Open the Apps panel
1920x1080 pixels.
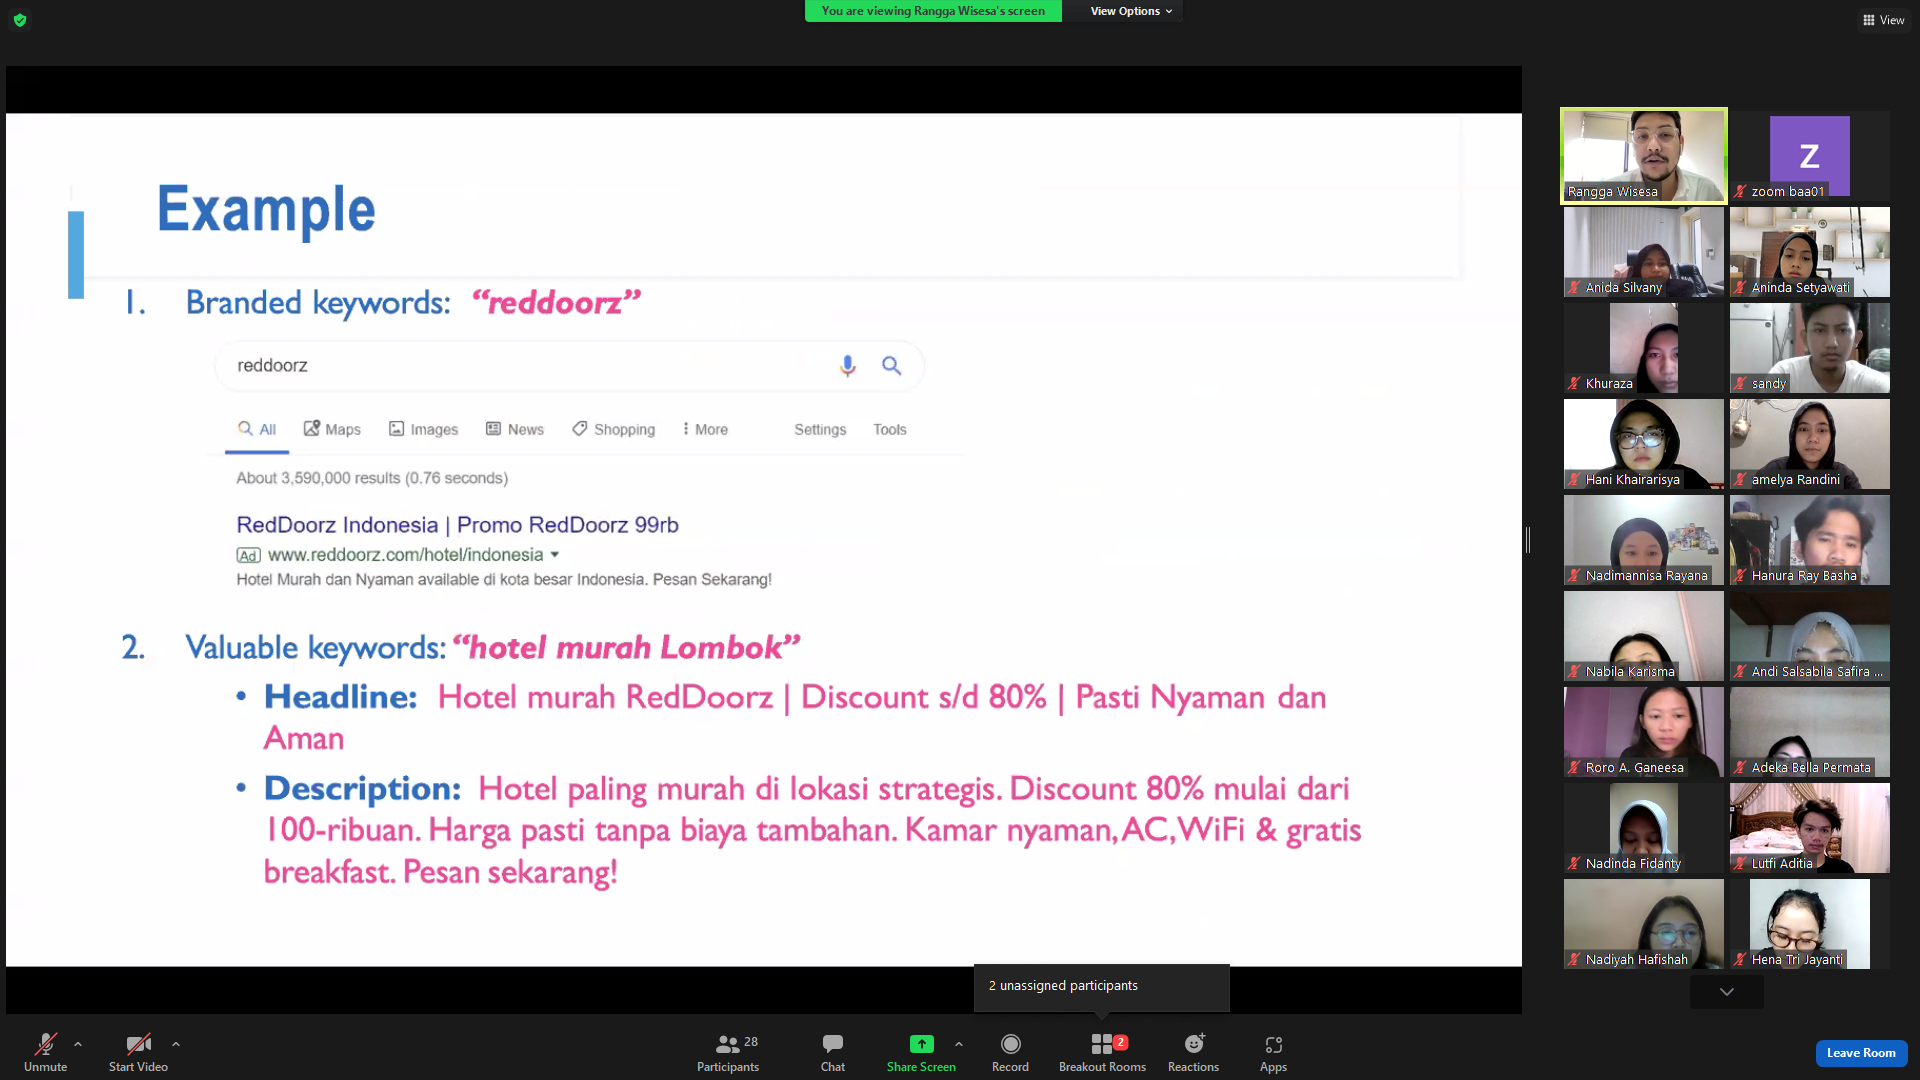point(1273,1052)
